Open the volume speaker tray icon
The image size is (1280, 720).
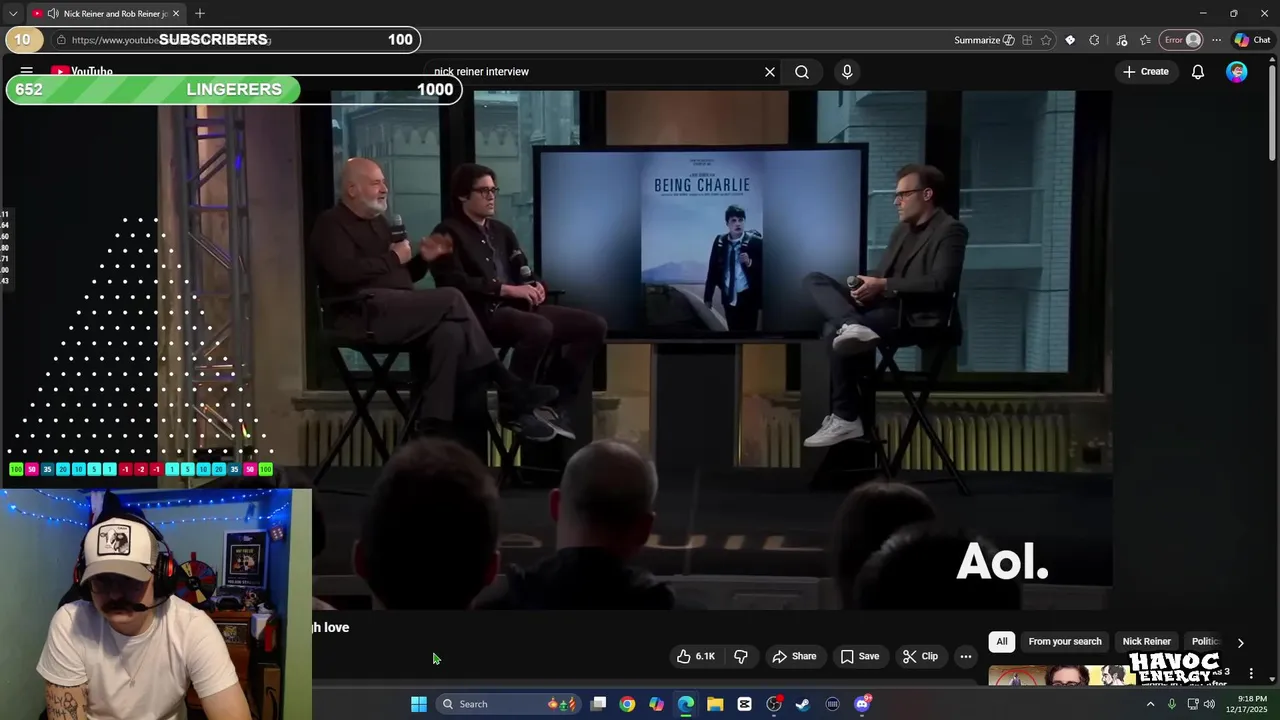tap(1209, 704)
